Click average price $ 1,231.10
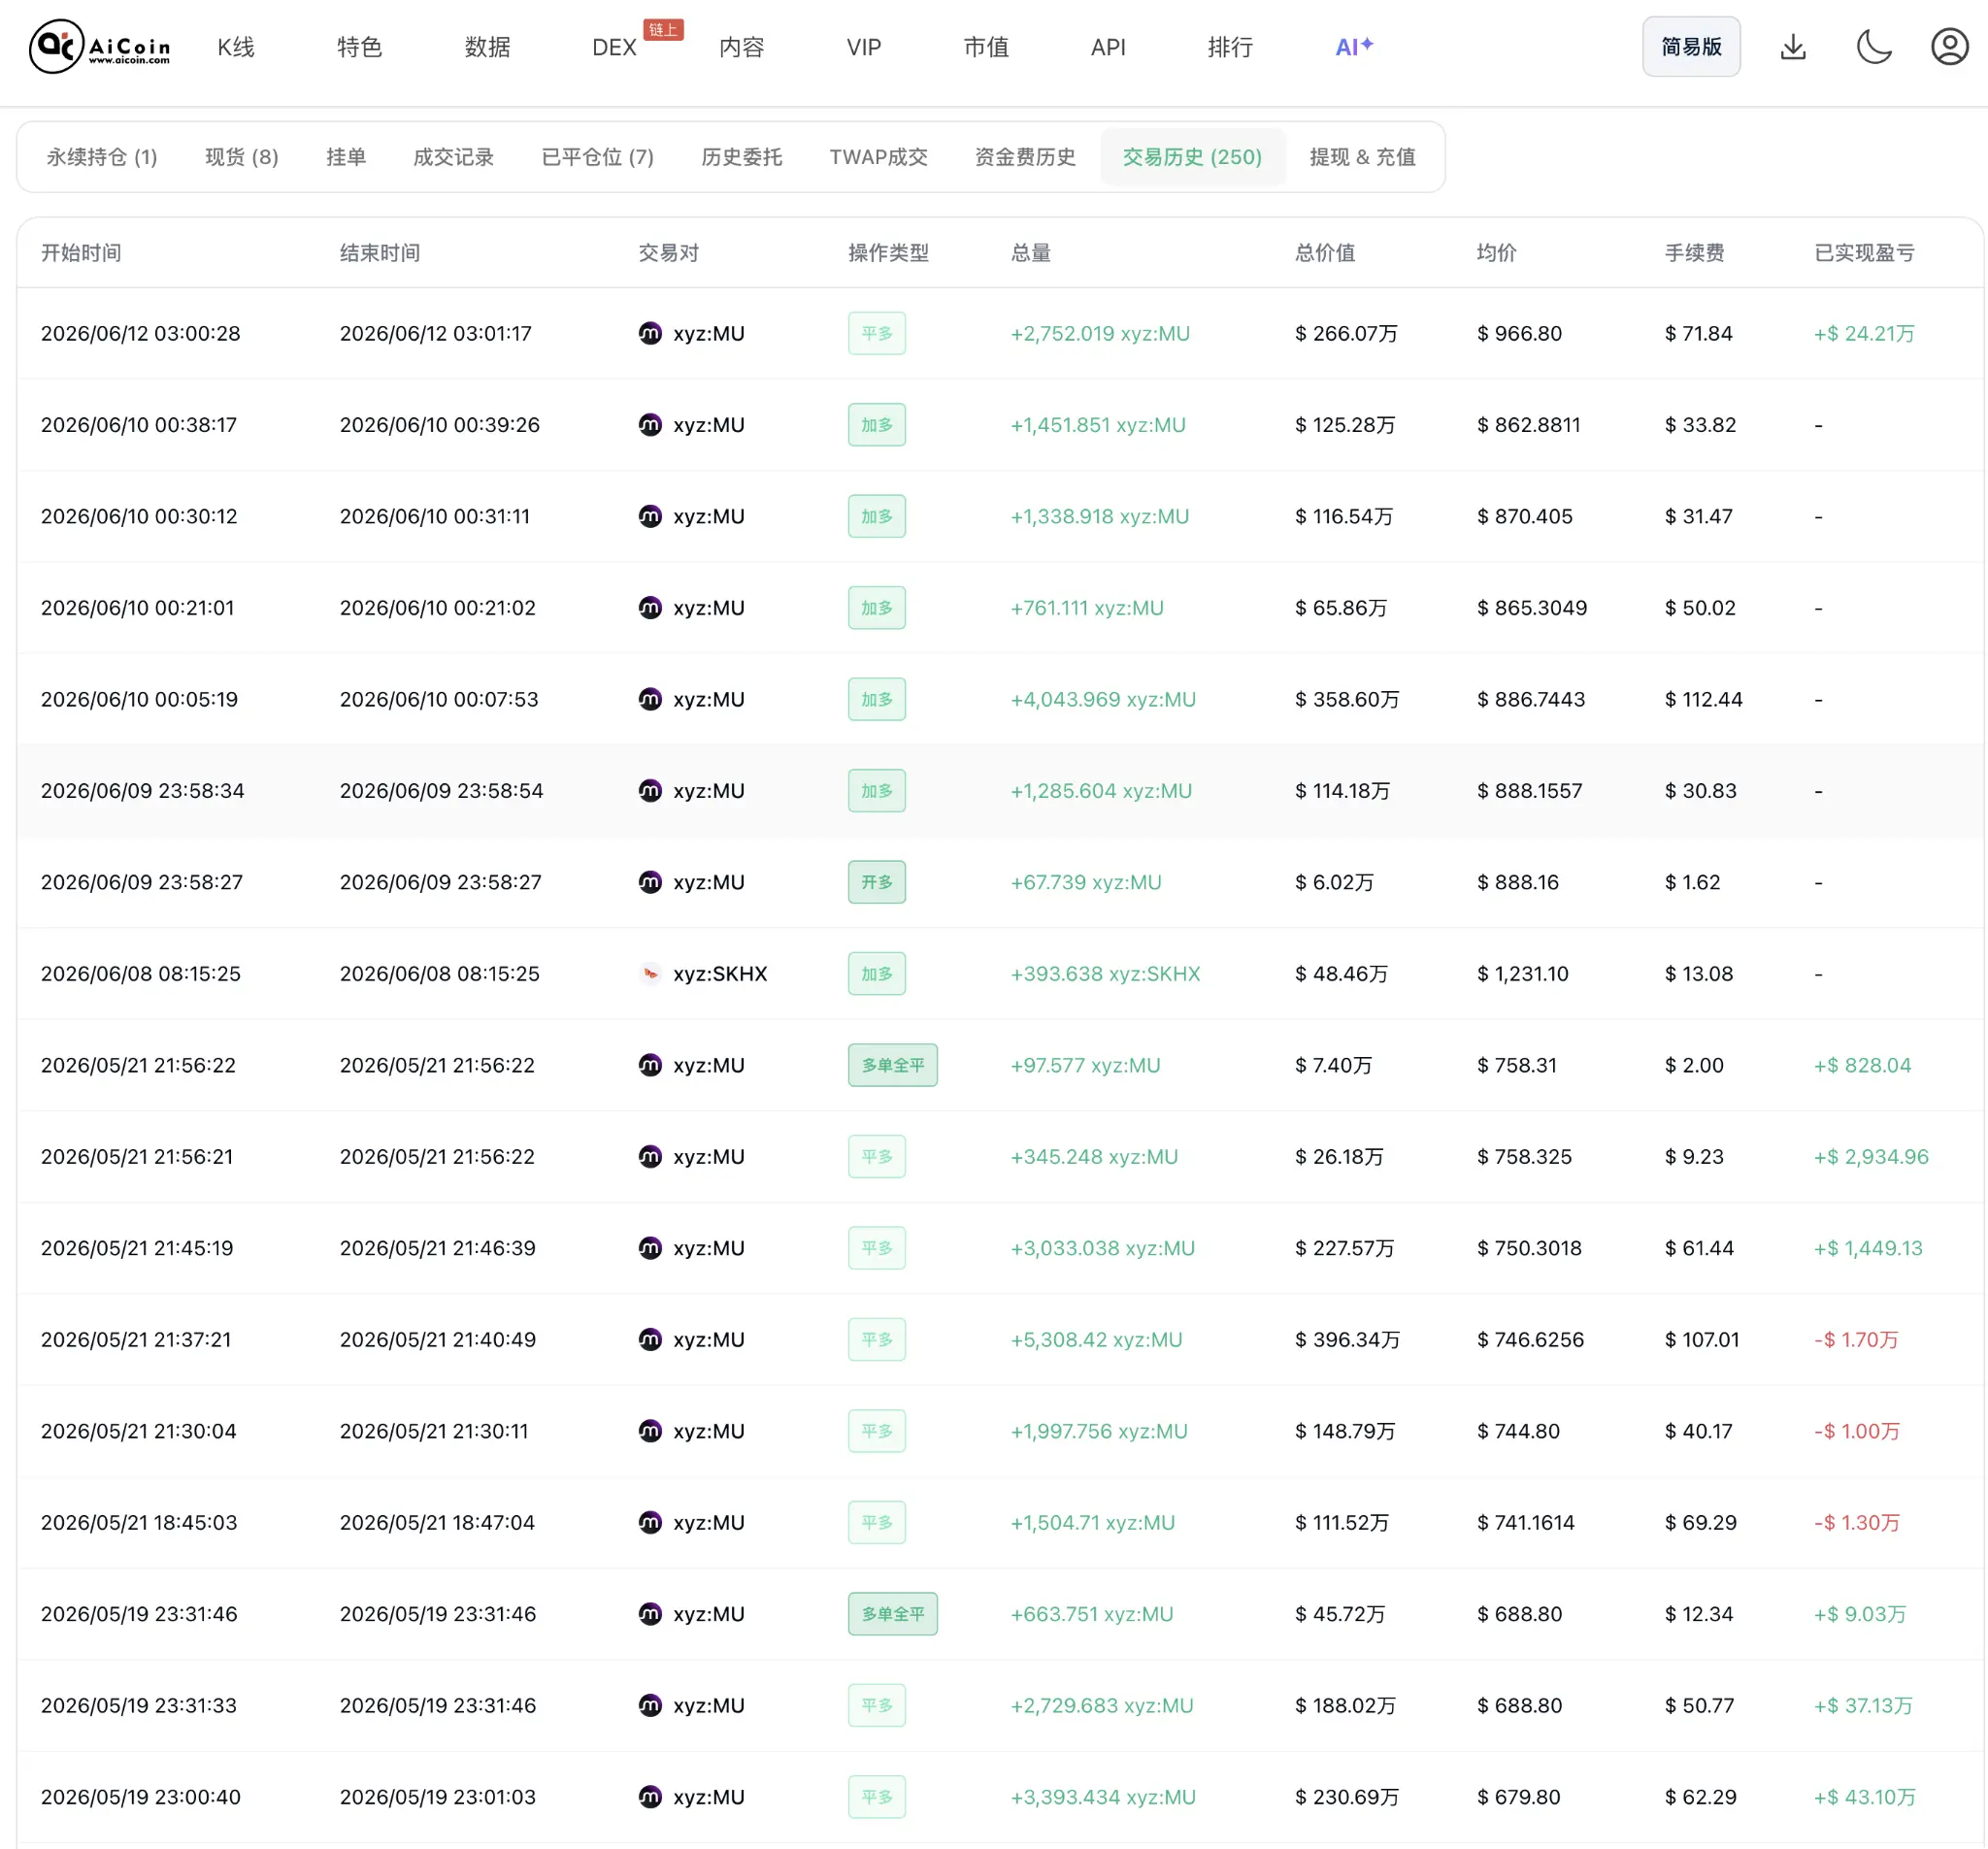This screenshot has width=1988, height=1849. point(1522,974)
